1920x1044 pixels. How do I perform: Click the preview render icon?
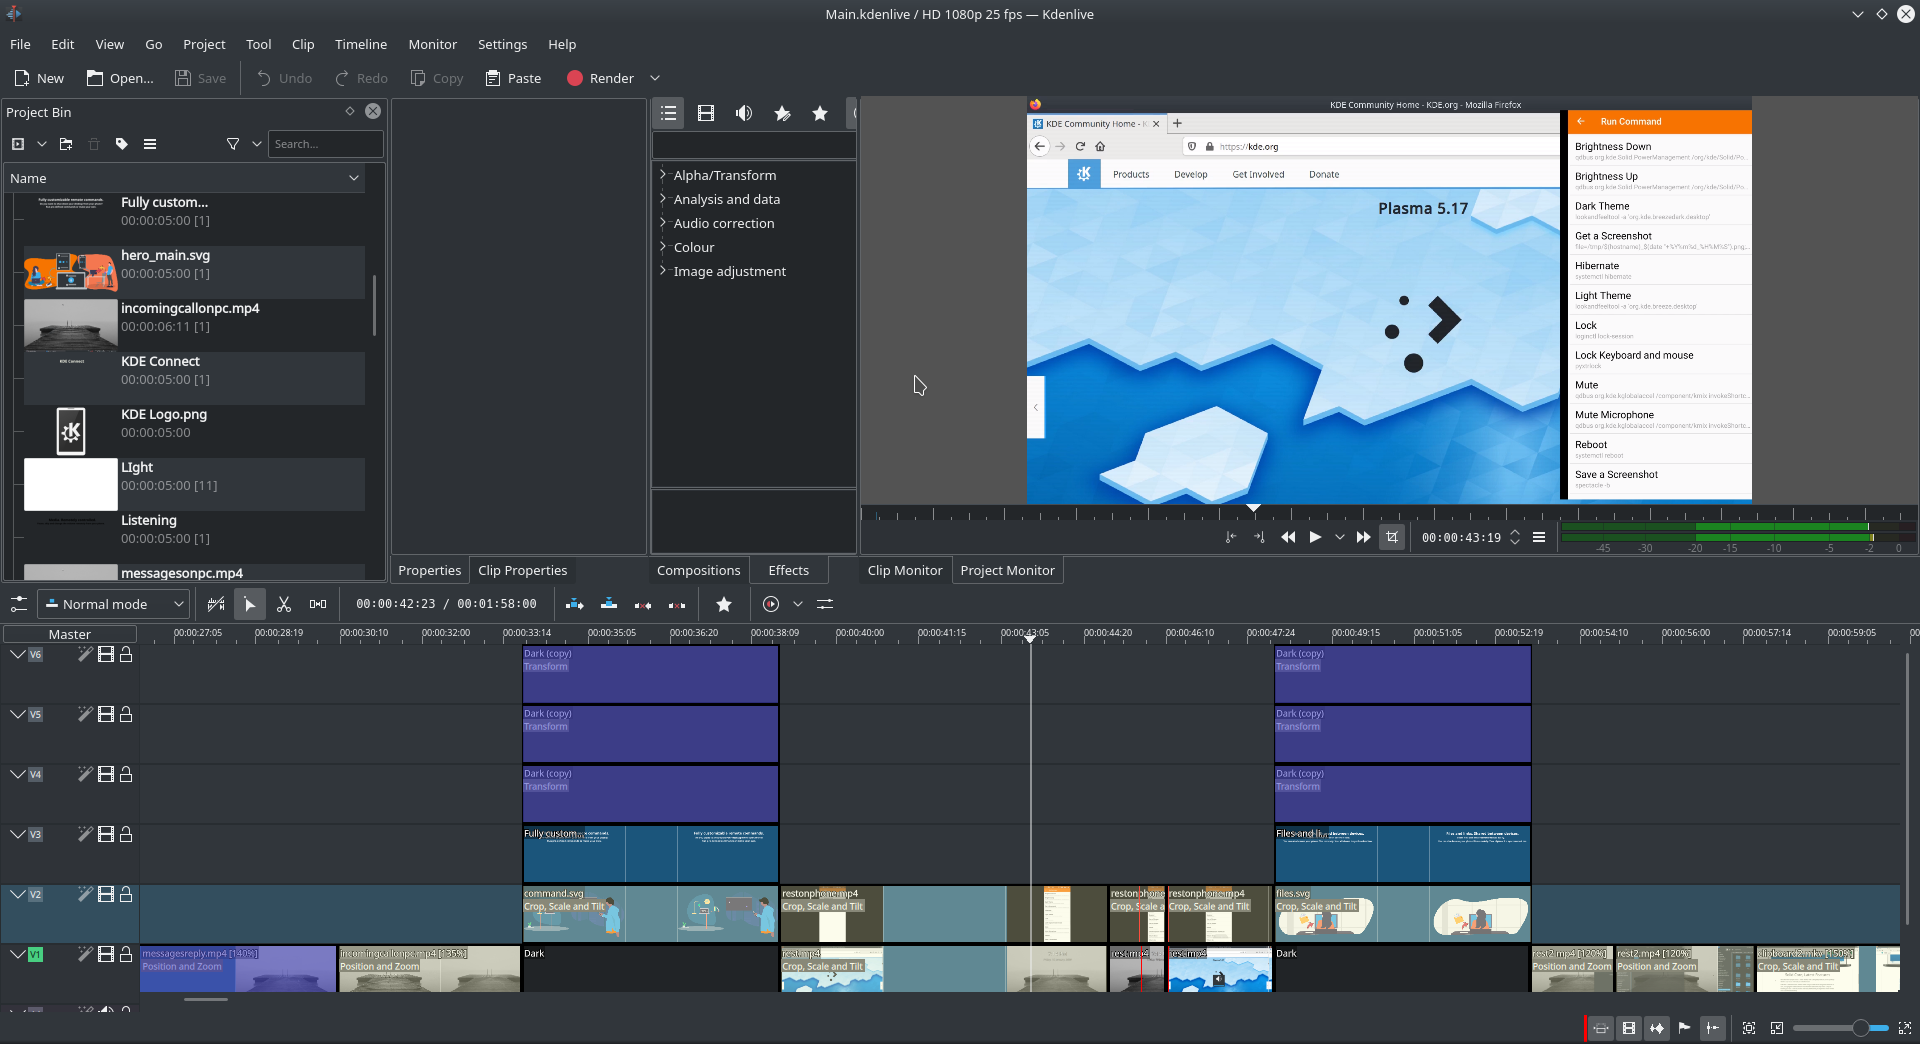coord(771,604)
